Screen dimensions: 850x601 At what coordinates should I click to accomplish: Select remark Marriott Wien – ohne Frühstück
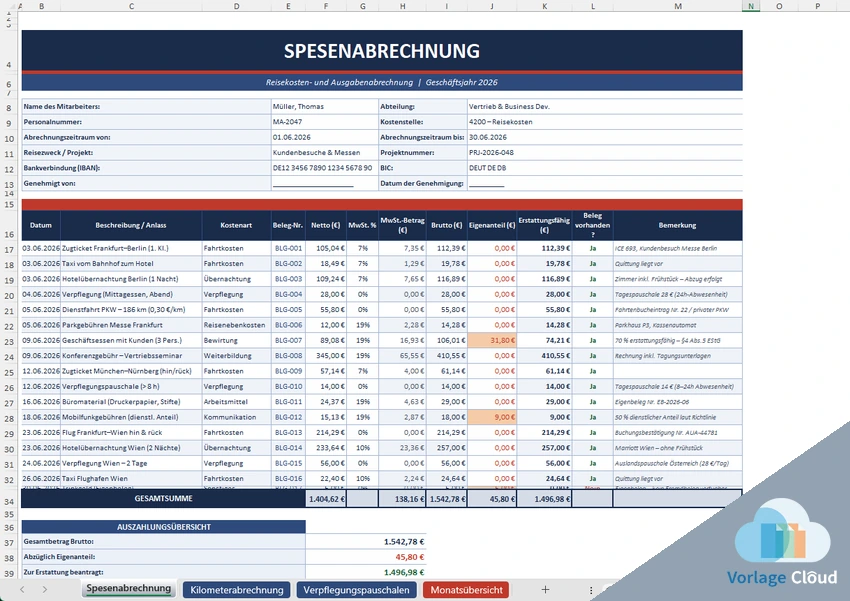pos(678,448)
